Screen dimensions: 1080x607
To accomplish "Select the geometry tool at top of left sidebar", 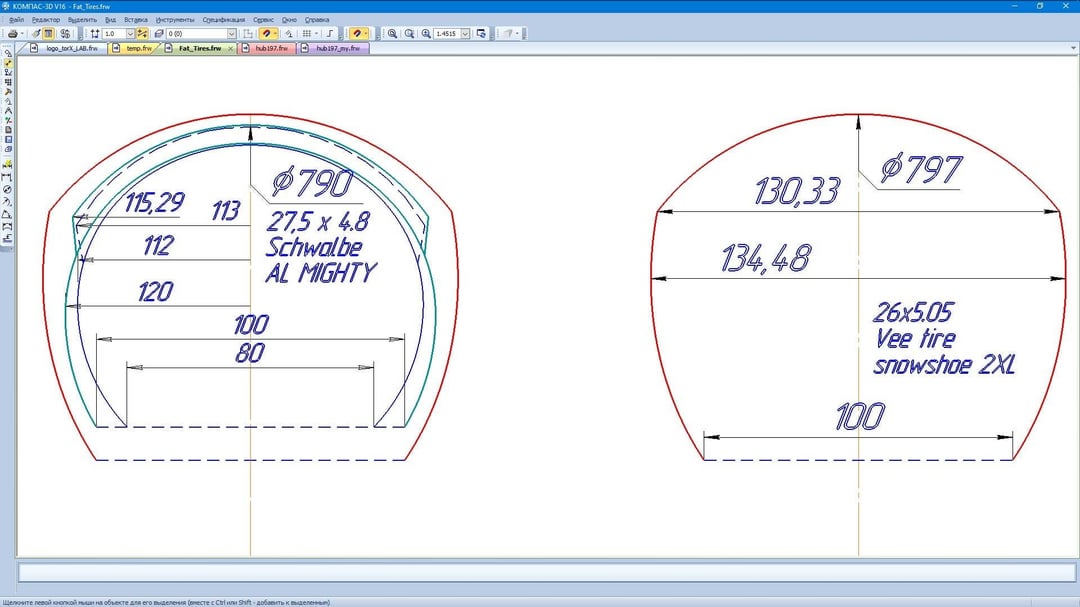I will tap(8, 52).
